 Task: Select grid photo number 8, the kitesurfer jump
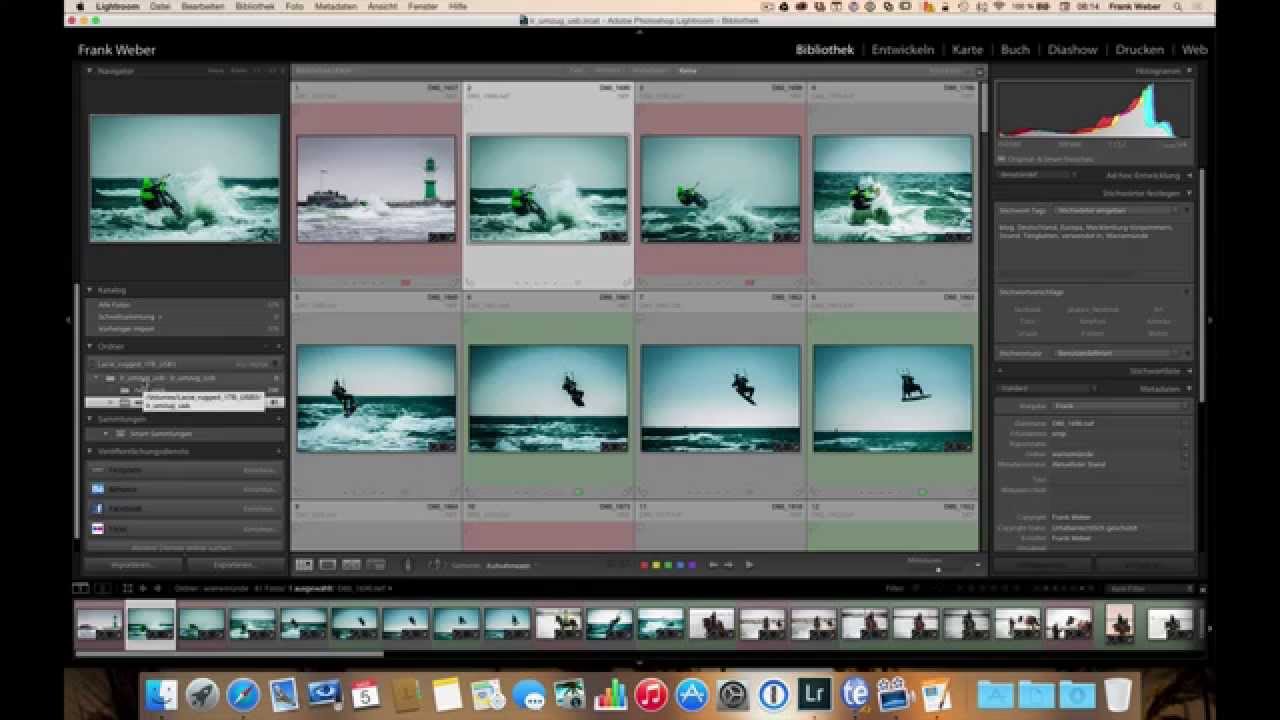pyautogui.click(x=892, y=398)
